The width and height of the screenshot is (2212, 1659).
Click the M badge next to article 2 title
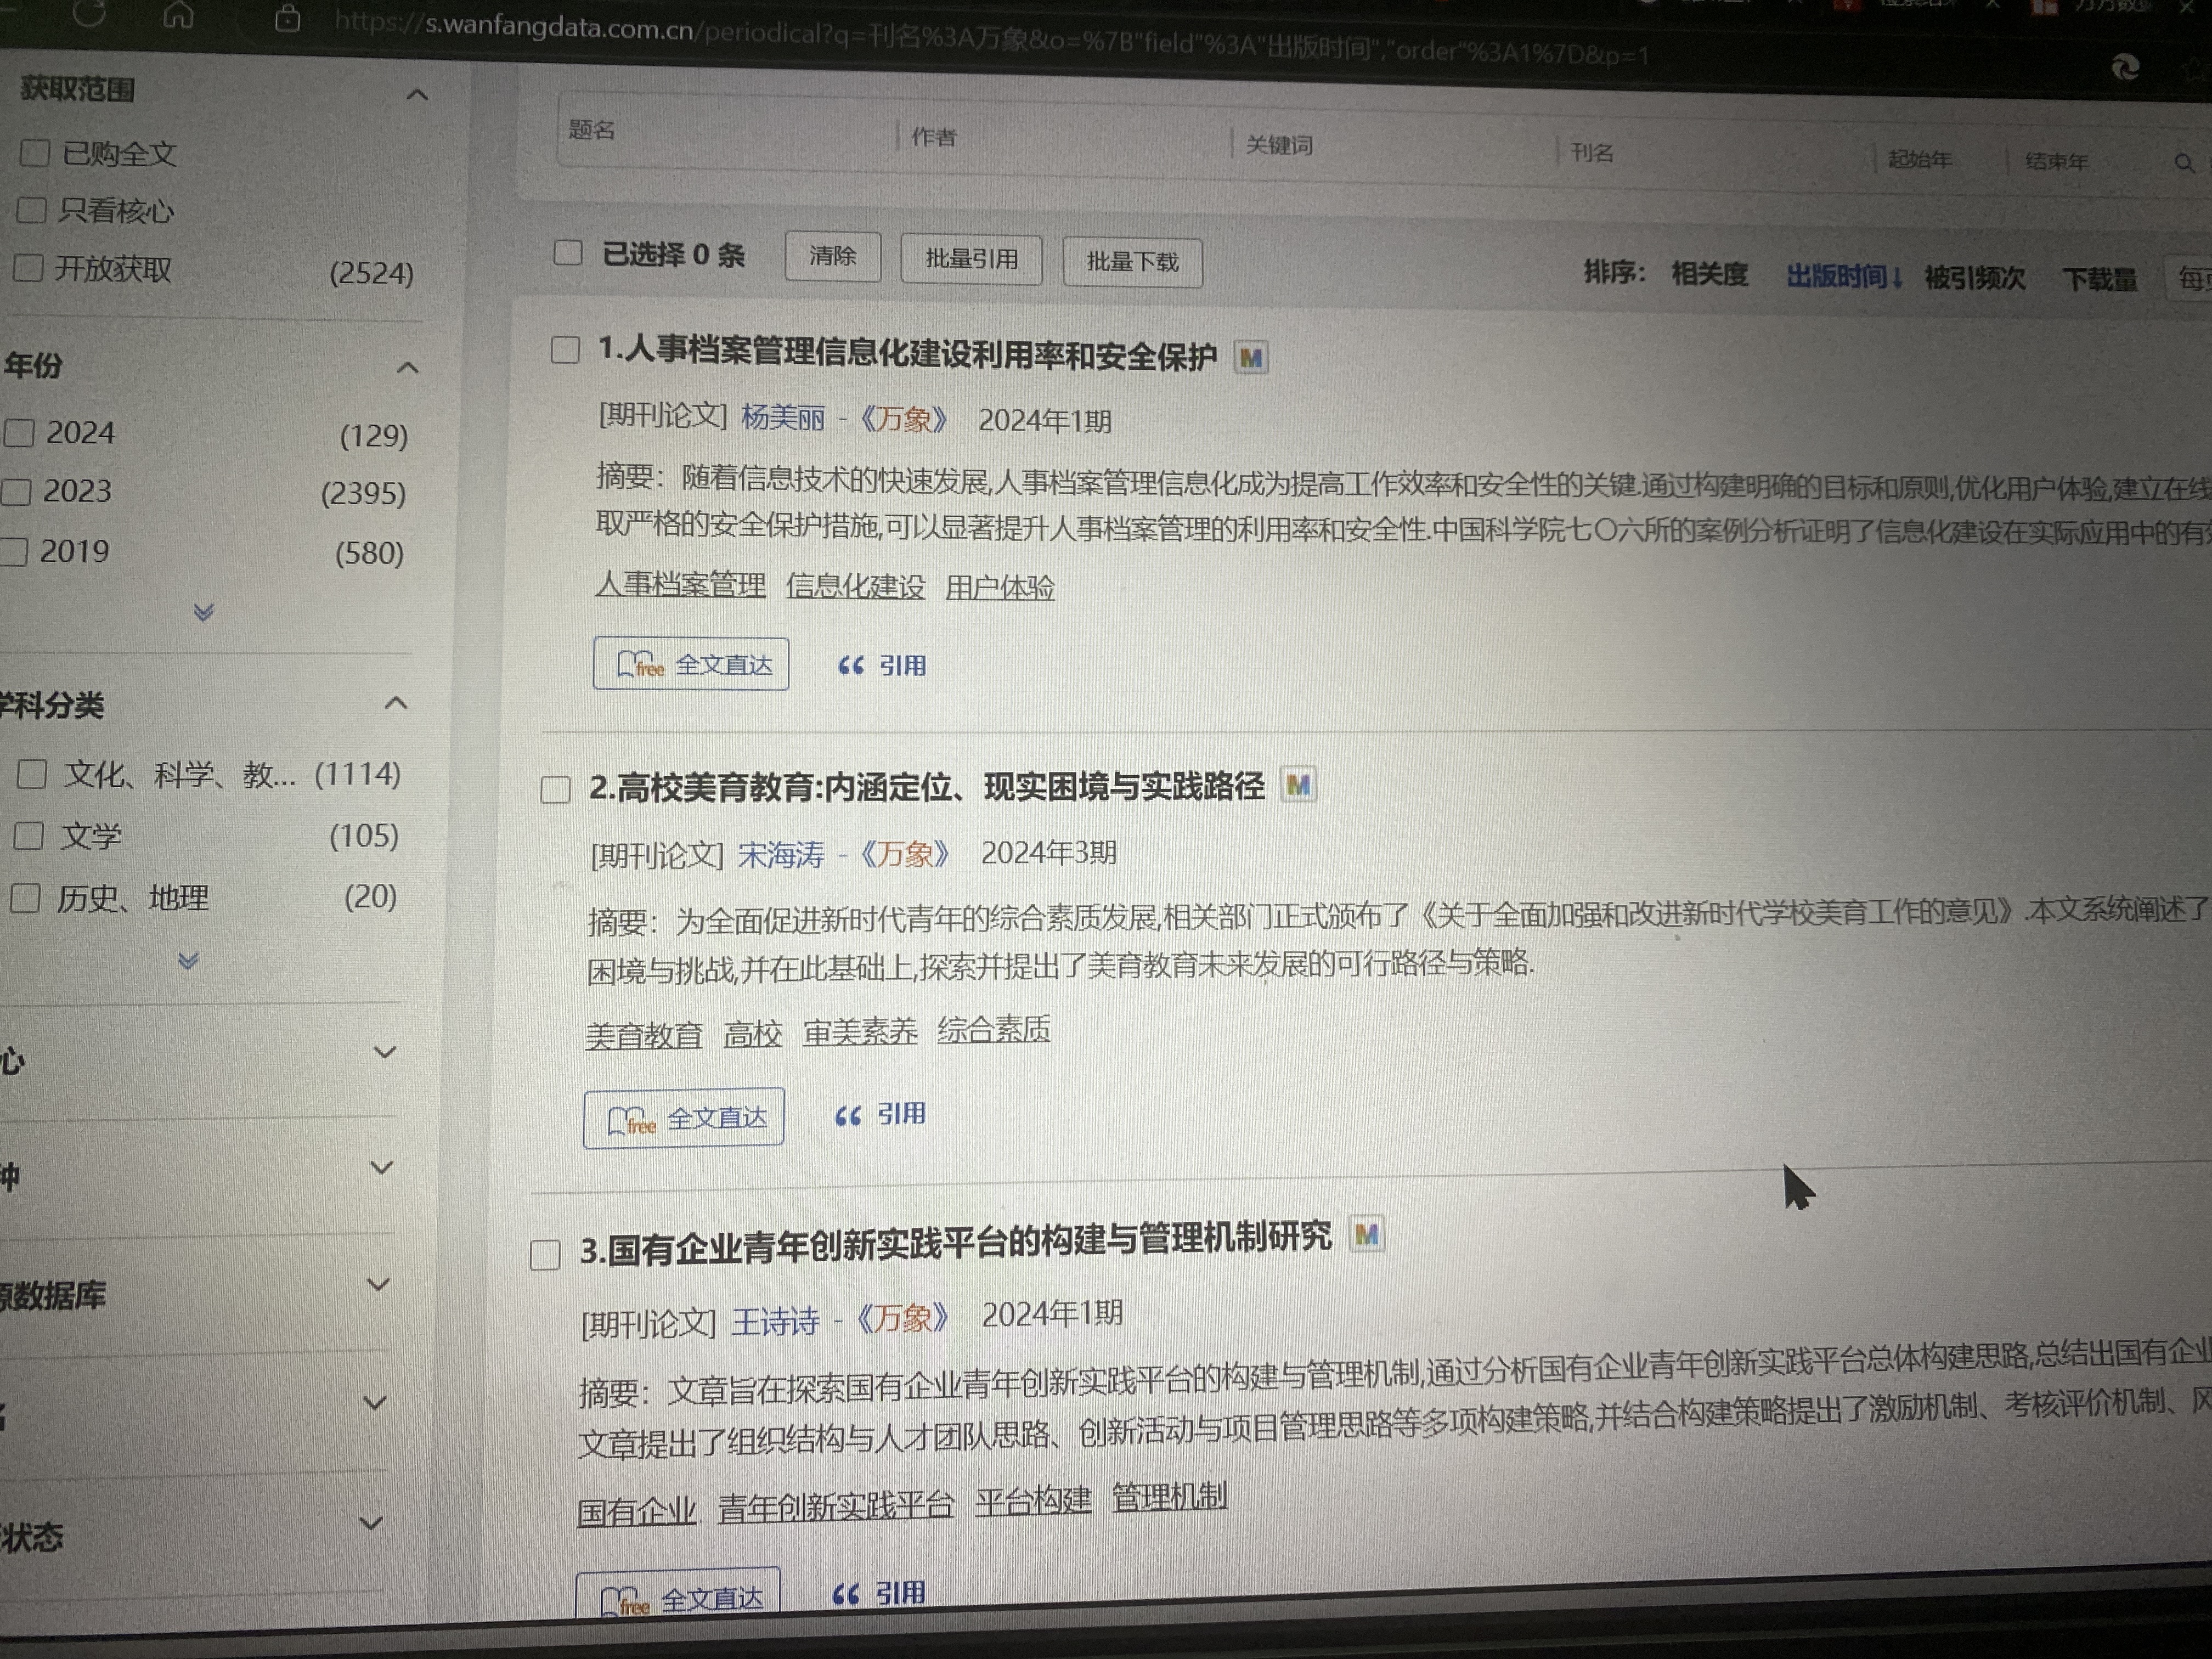click(x=1298, y=785)
